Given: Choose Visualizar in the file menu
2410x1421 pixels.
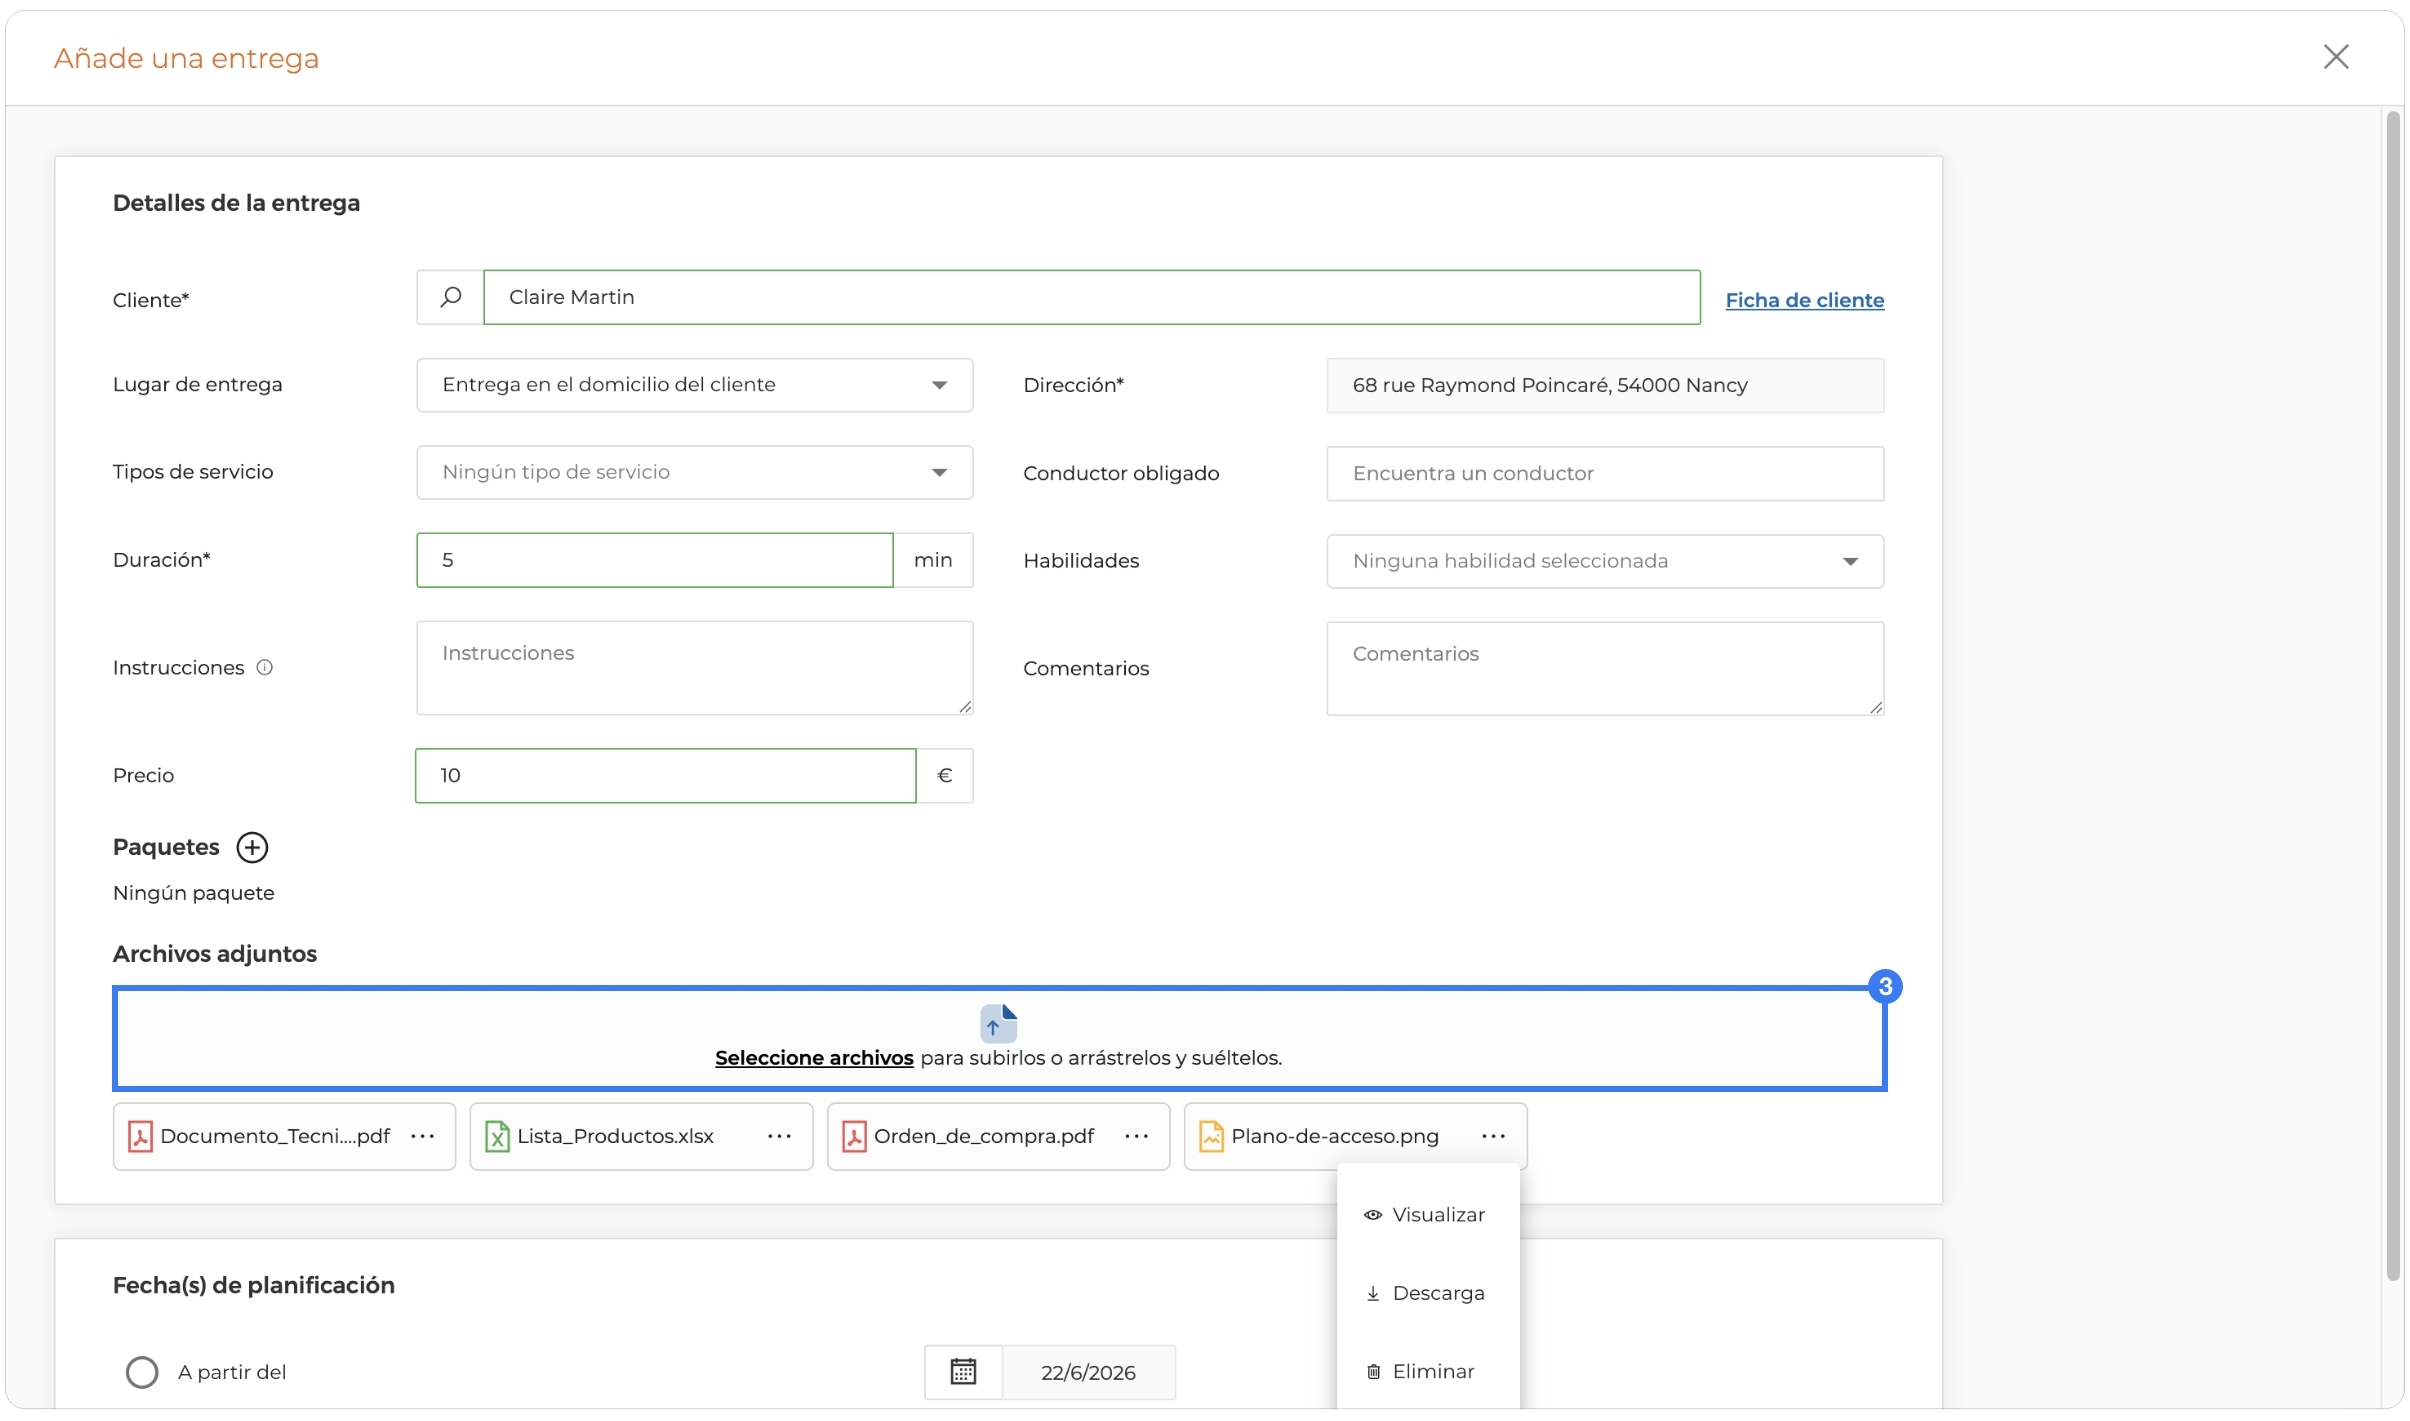Looking at the screenshot, I should click(x=1428, y=1215).
